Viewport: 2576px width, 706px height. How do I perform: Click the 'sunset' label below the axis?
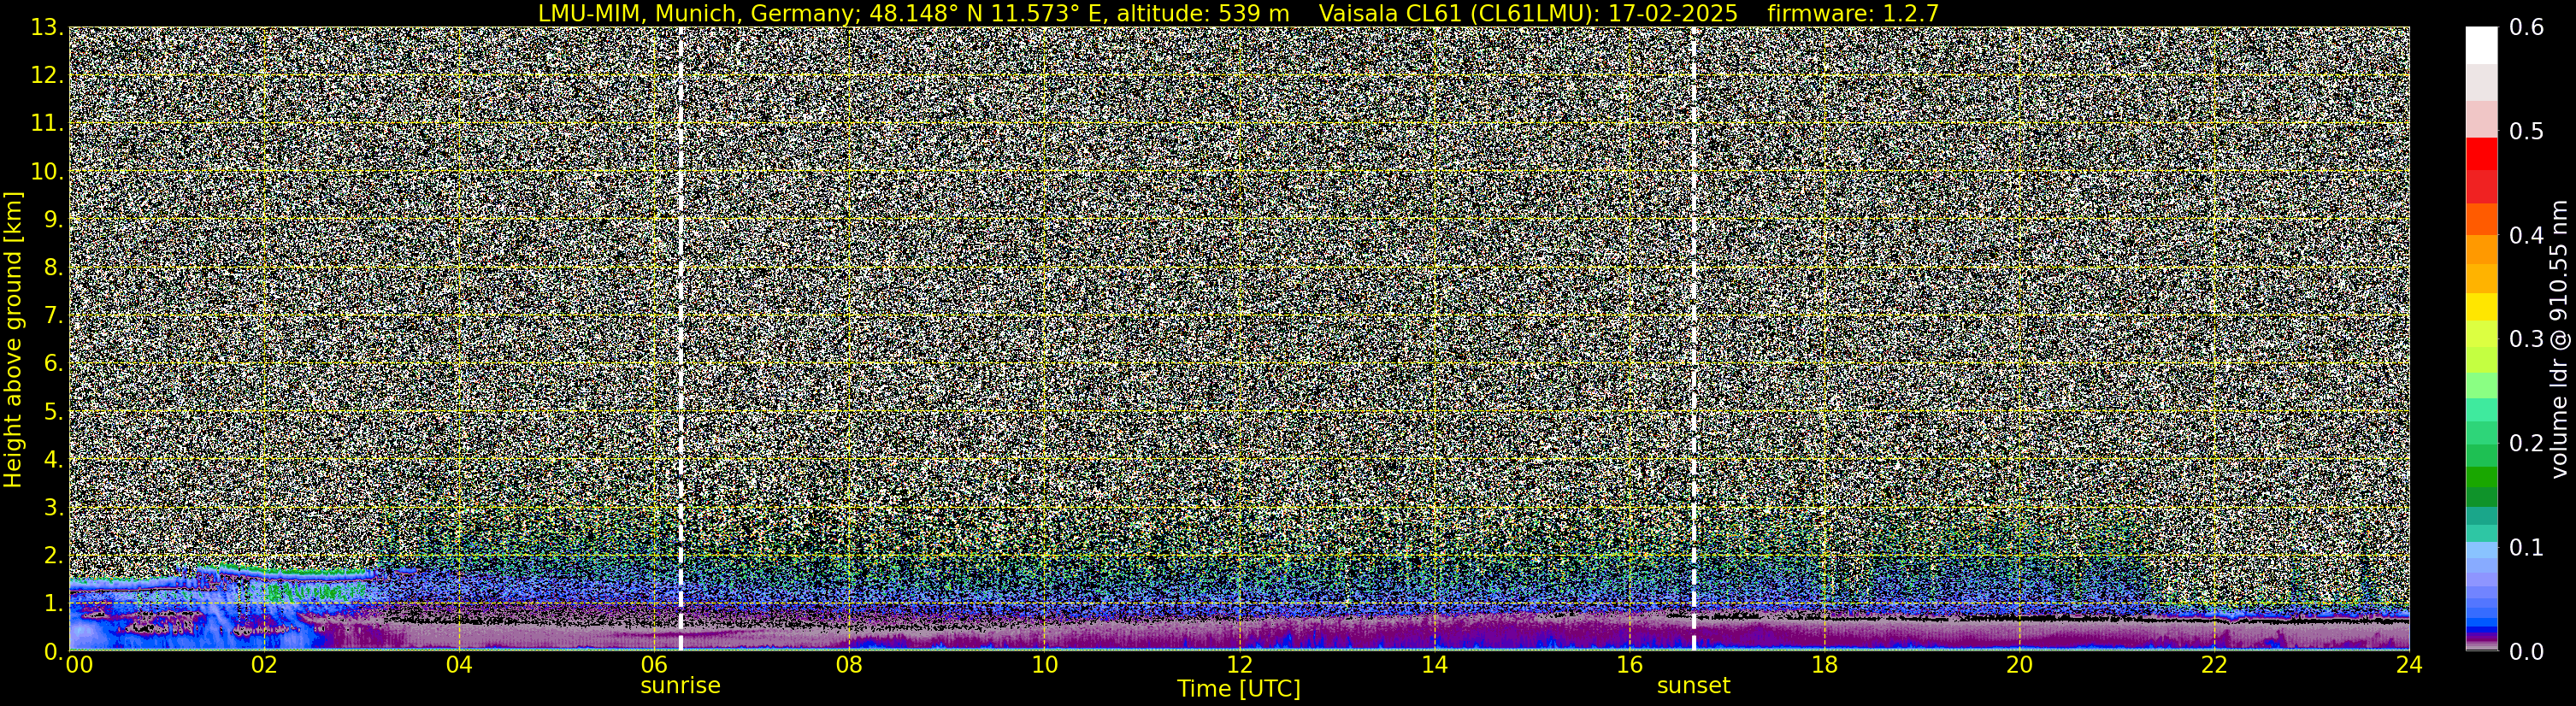coord(1693,686)
